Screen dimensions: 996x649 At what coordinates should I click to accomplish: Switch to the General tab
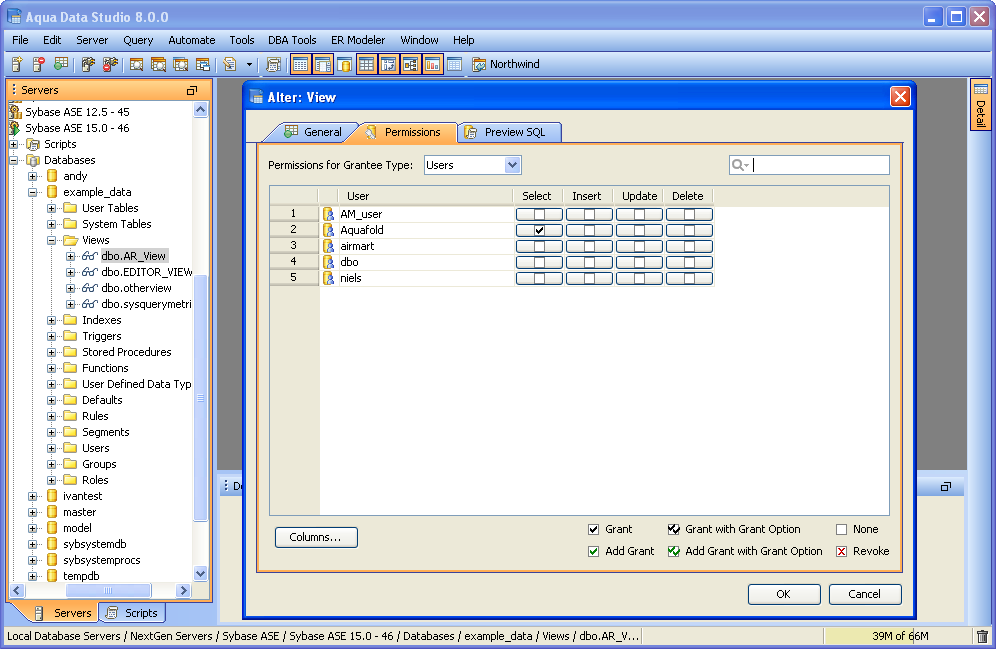click(x=313, y=132)
